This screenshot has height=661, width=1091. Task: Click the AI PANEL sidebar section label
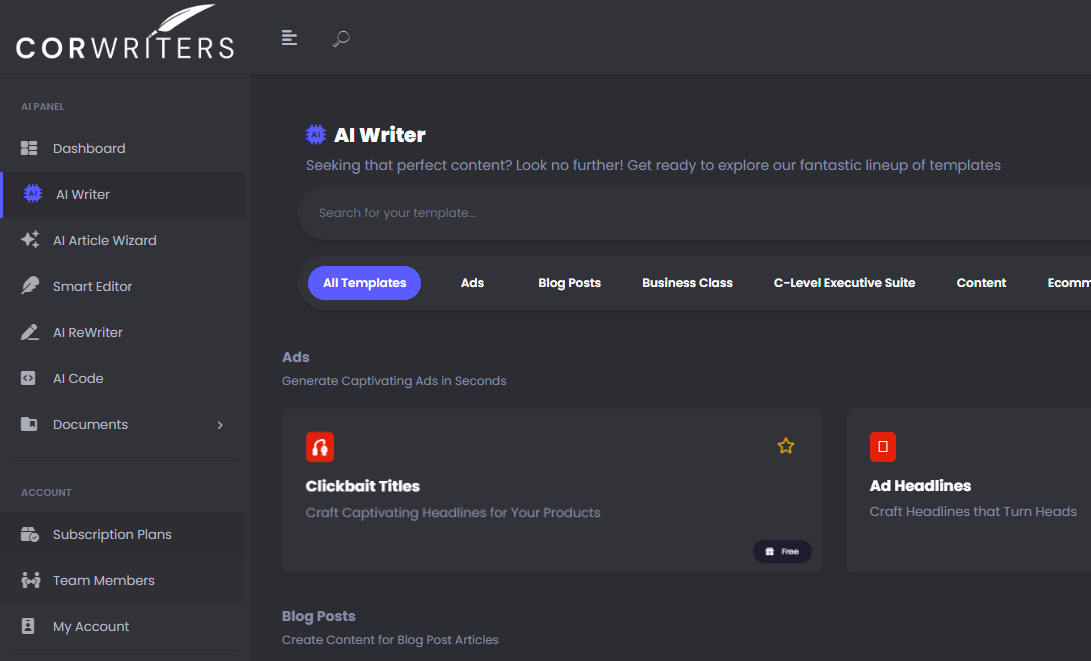(42, 106)
